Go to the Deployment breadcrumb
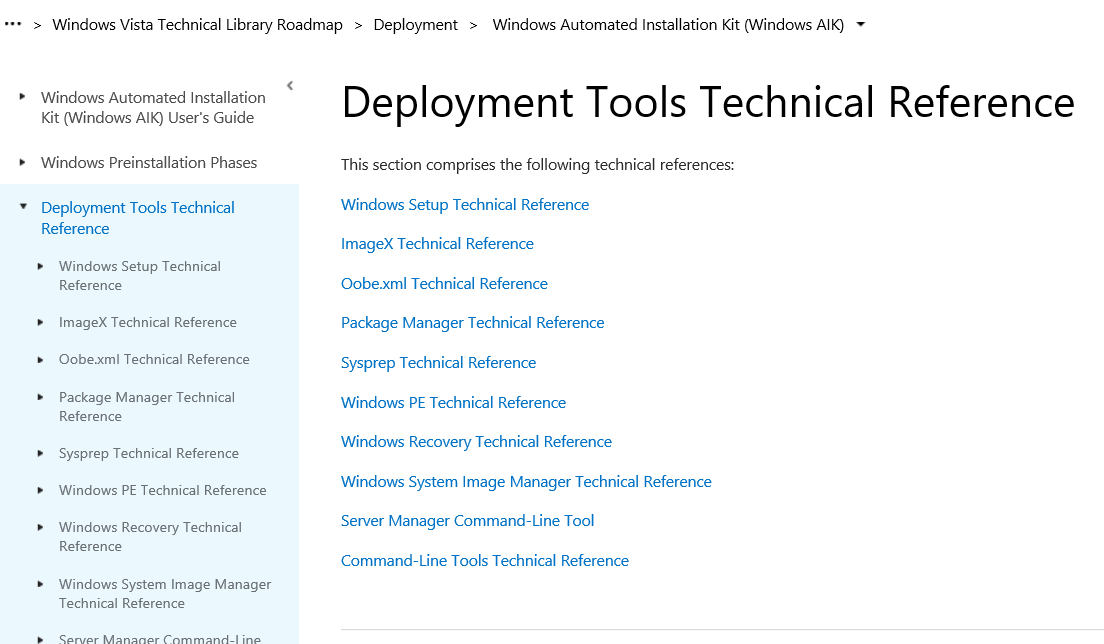1104x644 pixels. click(x=415, y=25)
